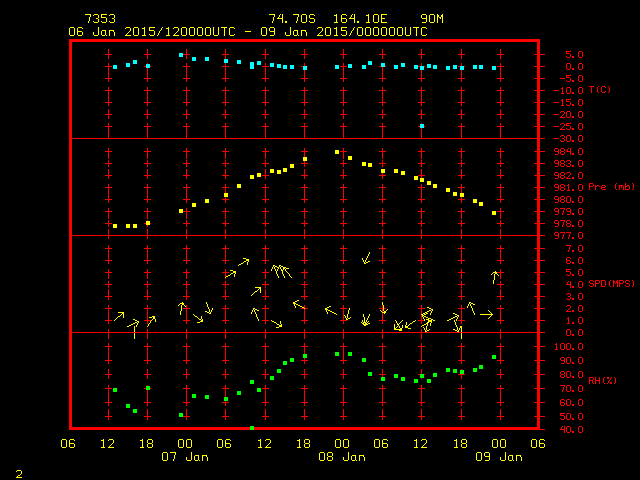Click the "981.0" pressure tick value
640x480 pixels.
(x=568, y=188)
